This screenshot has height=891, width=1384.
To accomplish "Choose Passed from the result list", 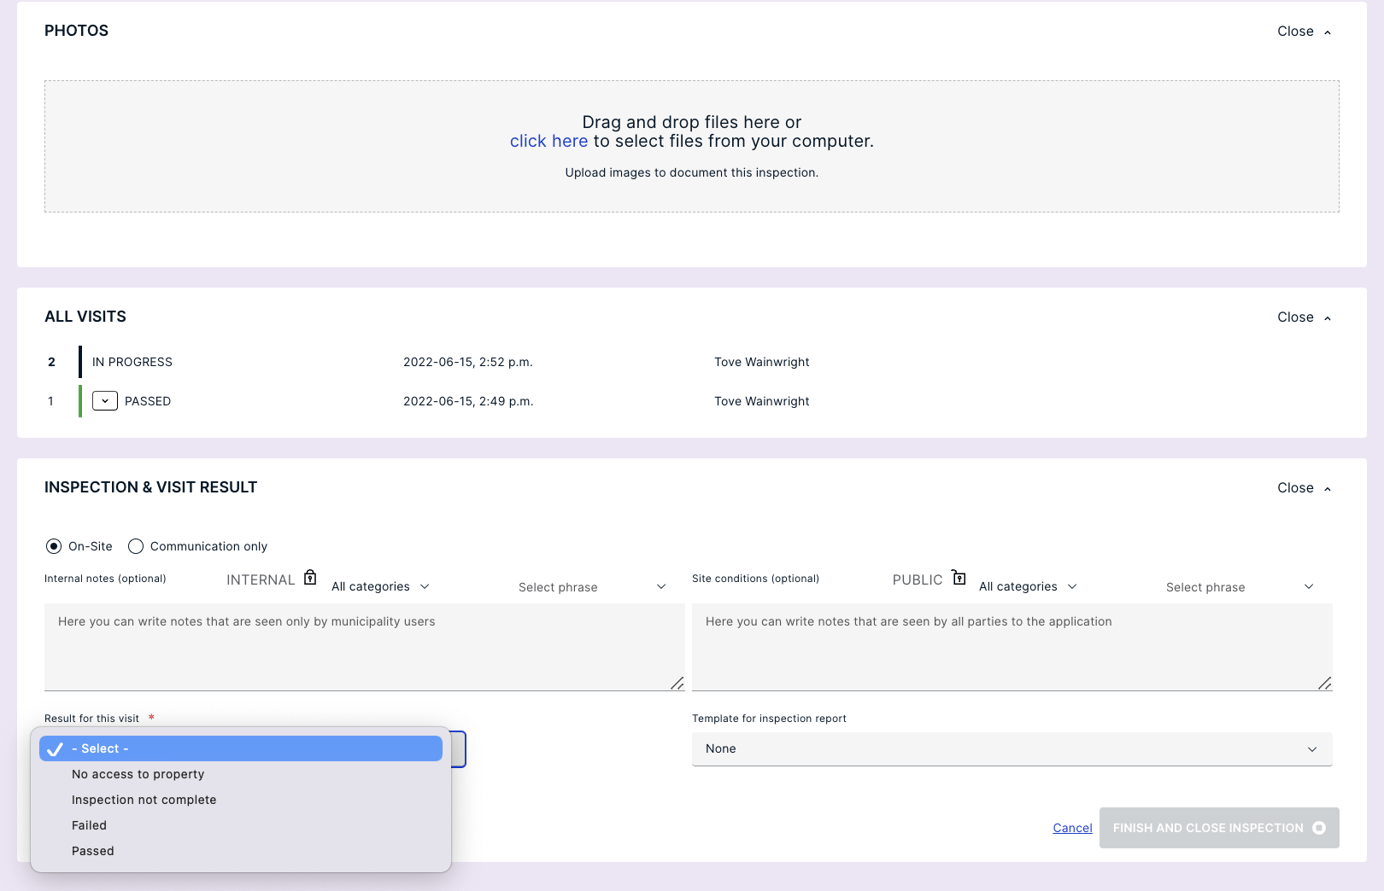I will tap(93, 851).
